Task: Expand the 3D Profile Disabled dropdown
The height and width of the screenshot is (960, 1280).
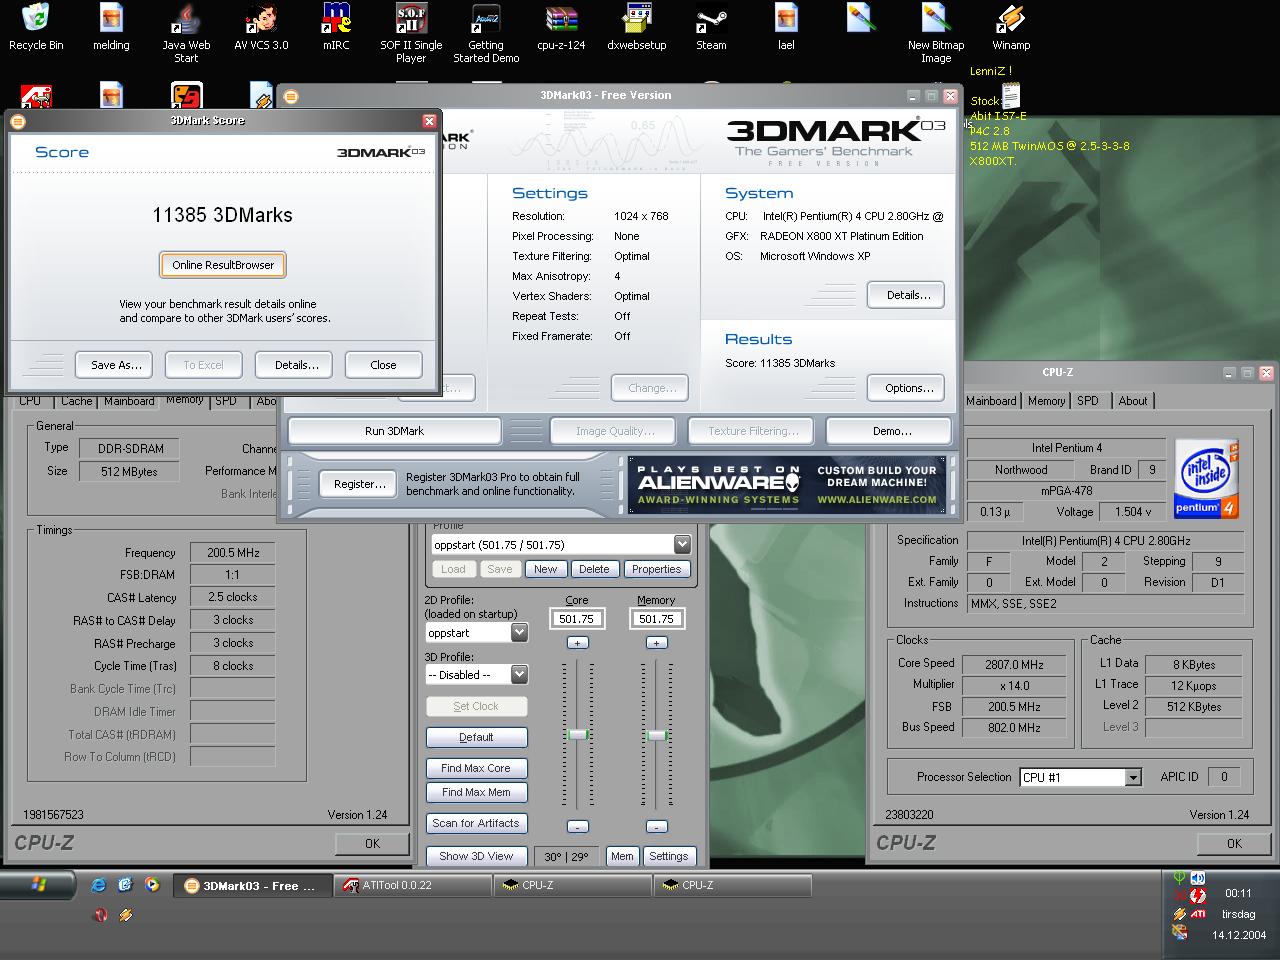Action: click(519, 675)
